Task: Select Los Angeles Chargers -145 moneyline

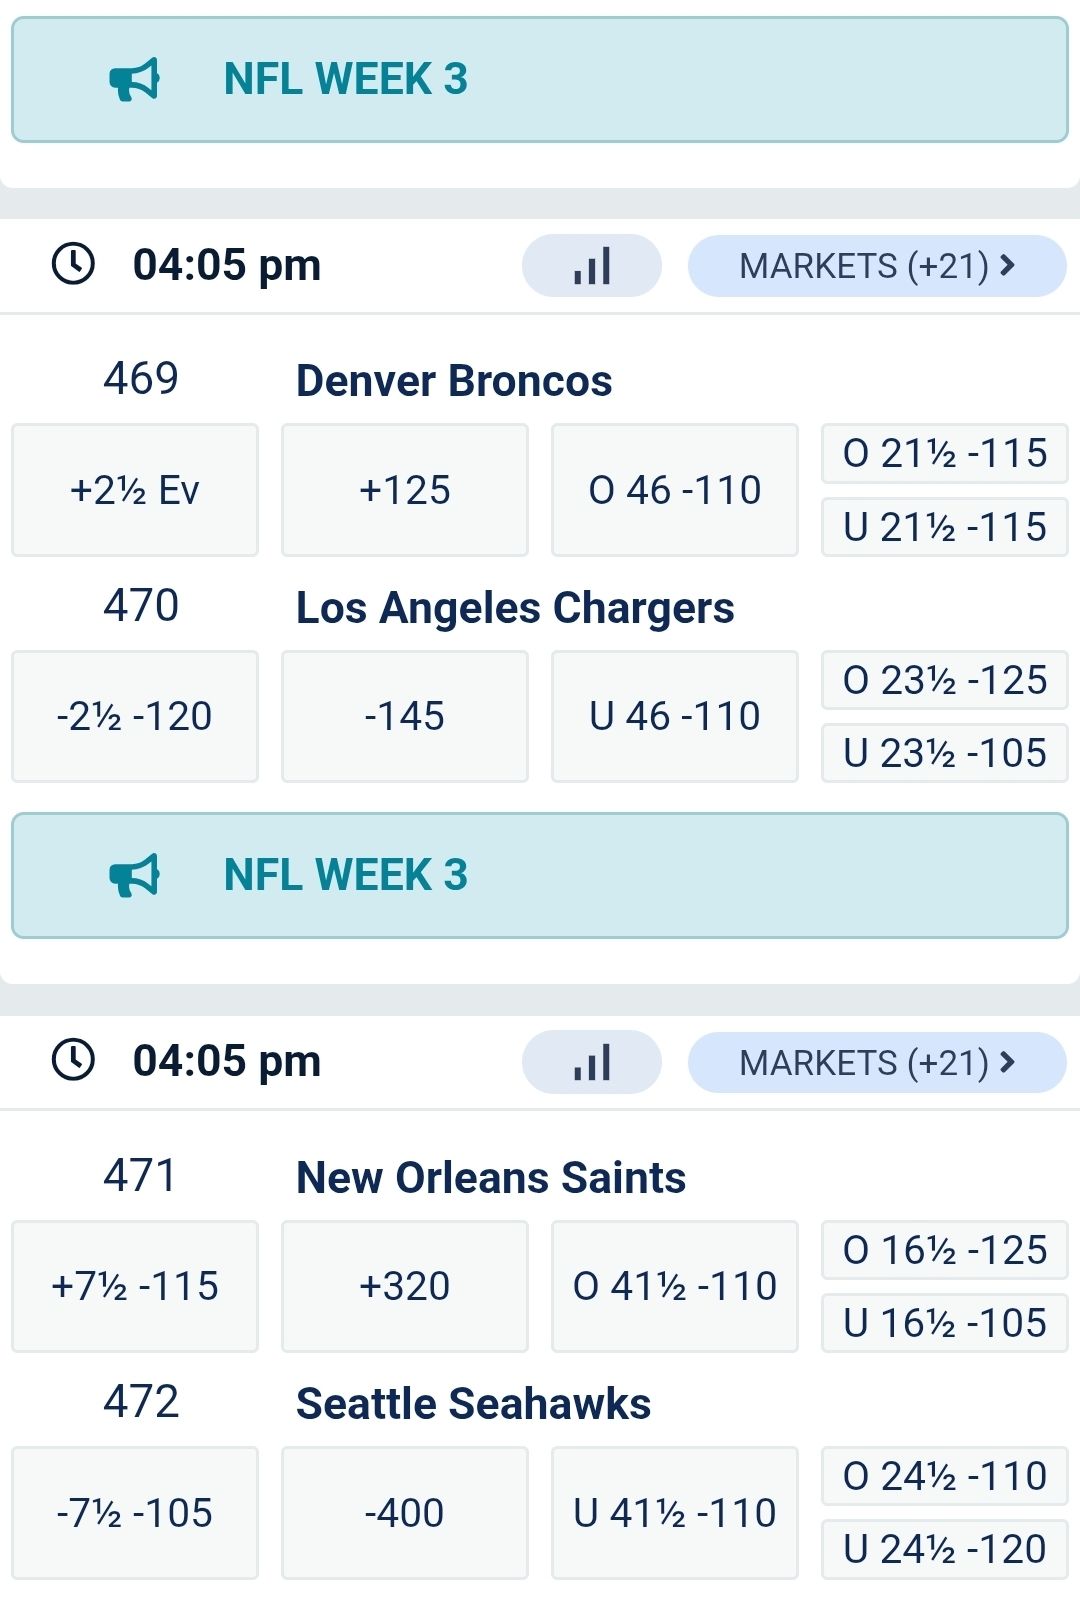Action: pyautogui.click(x=405, y=716)
